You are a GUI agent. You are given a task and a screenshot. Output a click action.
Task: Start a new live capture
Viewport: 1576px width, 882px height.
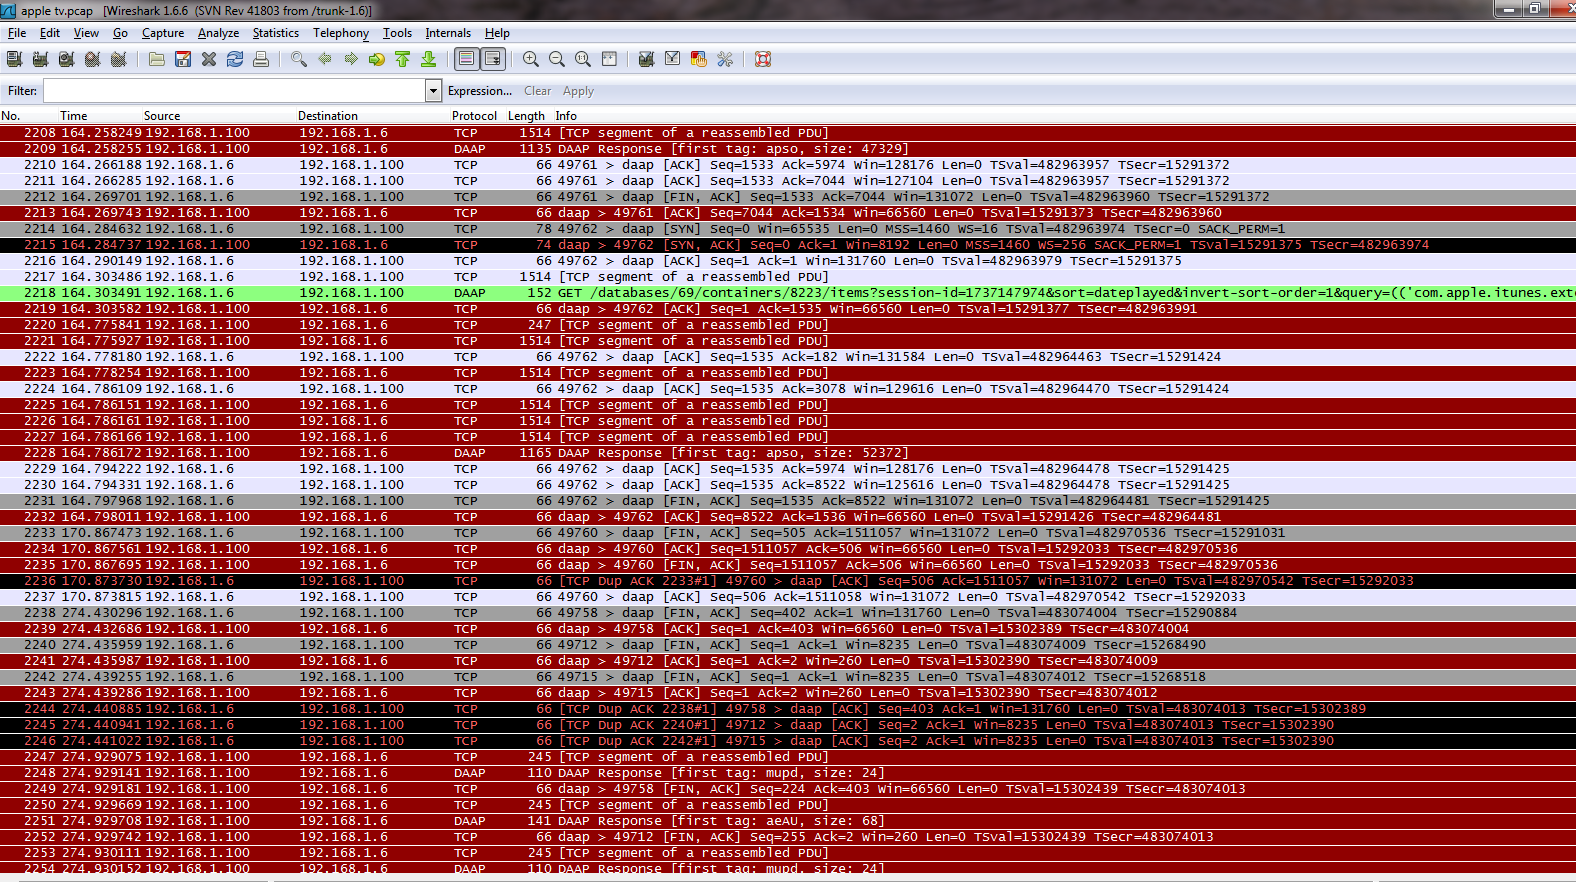coord(66,59)
